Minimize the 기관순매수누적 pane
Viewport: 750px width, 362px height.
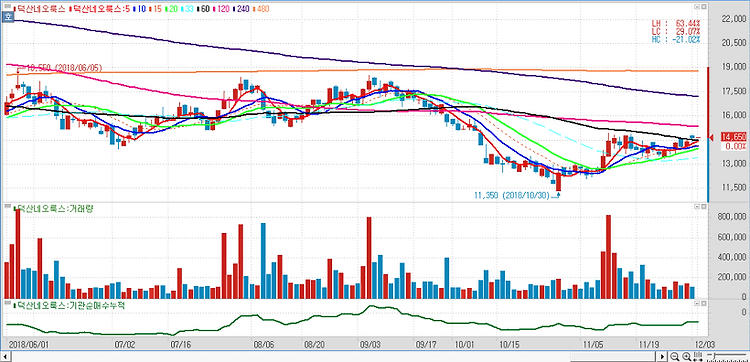click(697, 304)
